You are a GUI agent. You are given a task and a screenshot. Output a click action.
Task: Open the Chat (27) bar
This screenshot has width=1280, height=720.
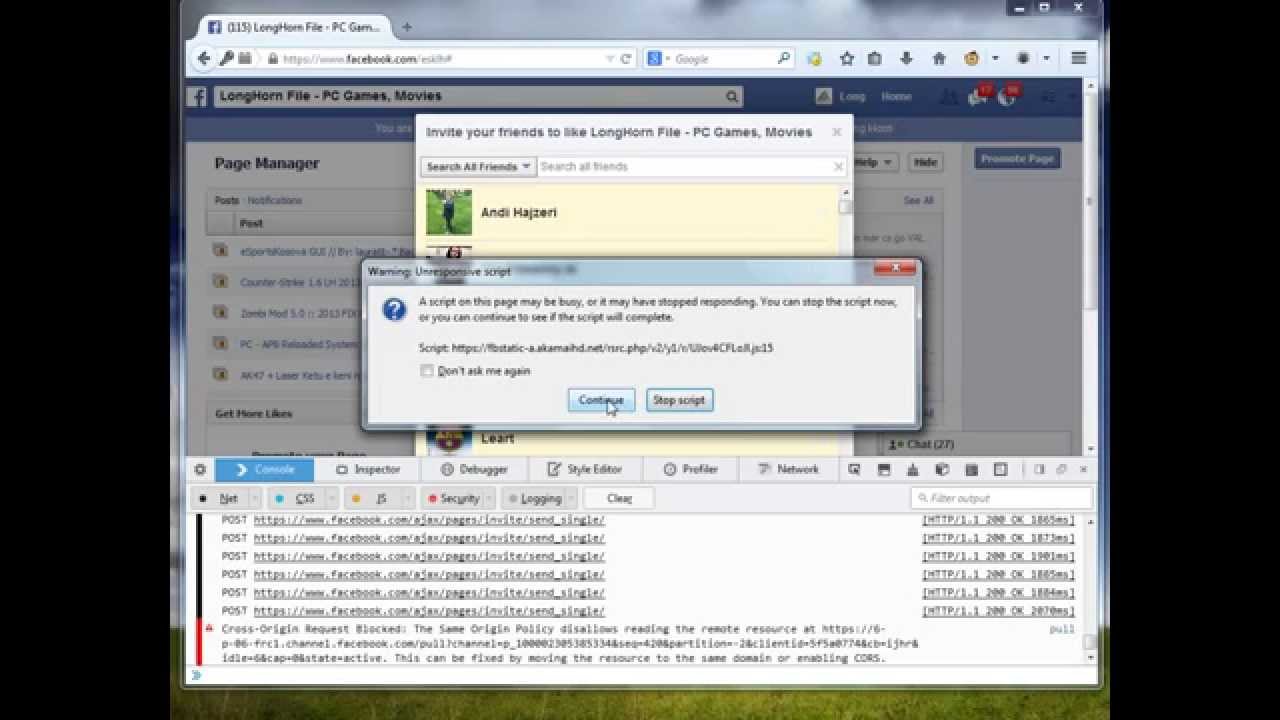click(975, 444)
